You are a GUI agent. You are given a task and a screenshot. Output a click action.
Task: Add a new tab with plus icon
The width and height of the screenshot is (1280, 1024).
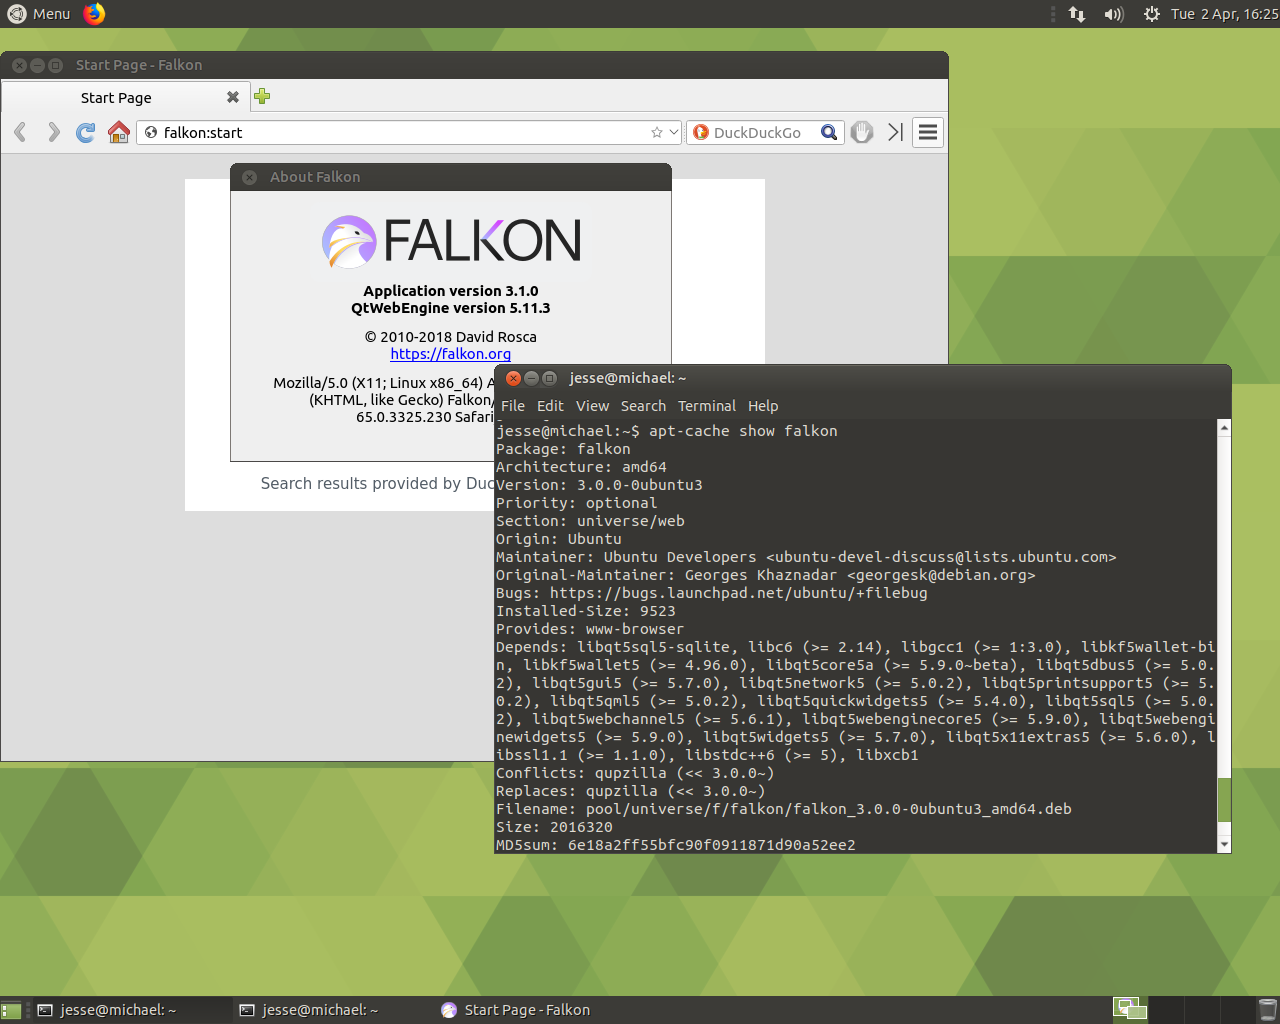pyautogui.click(x=262, y=96)
